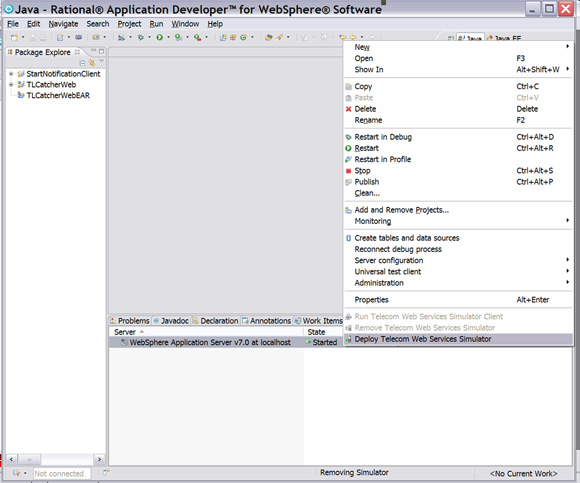
Task: Select WebSphere Application Server v7.0 row
Action: (226, 342)
